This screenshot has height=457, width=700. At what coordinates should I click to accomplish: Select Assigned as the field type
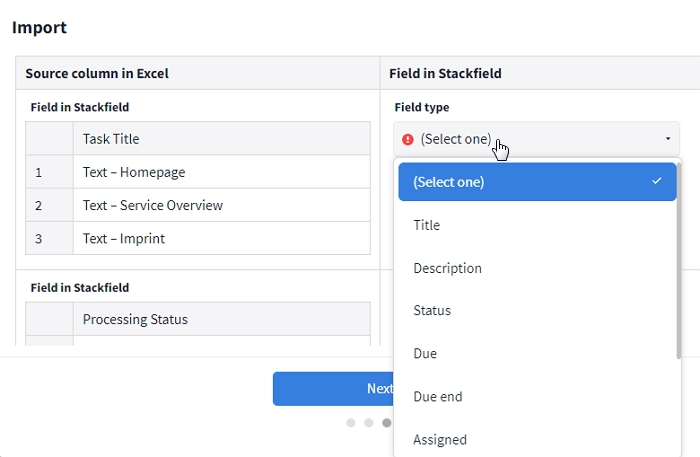click(440, 440)
